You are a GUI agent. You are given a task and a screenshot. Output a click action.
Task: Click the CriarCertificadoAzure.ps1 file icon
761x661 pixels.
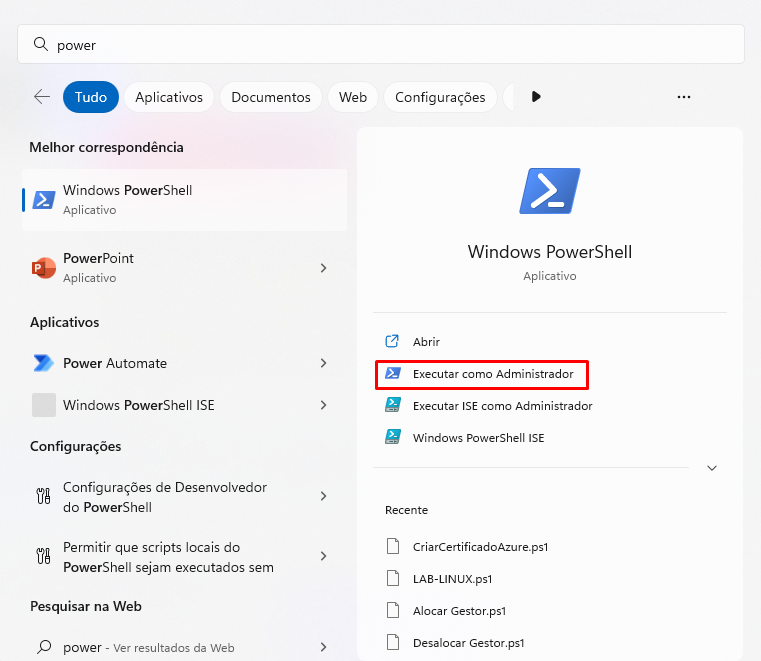pos(393,547)
